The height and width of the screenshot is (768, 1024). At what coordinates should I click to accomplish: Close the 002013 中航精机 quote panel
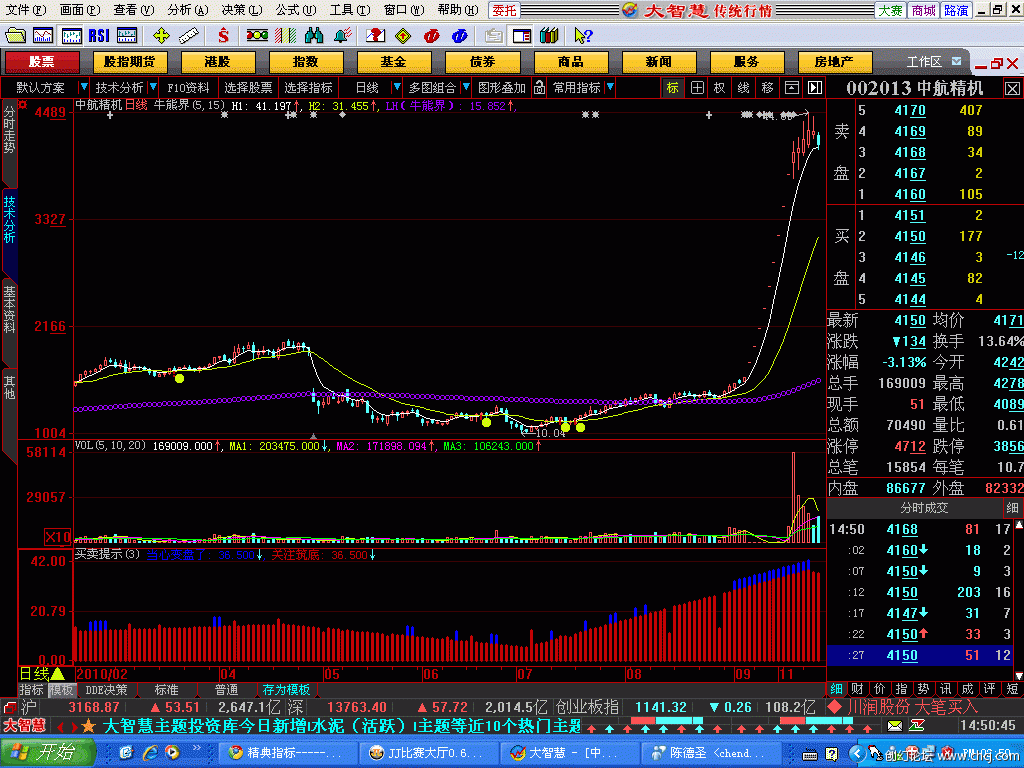[1012, 88]
